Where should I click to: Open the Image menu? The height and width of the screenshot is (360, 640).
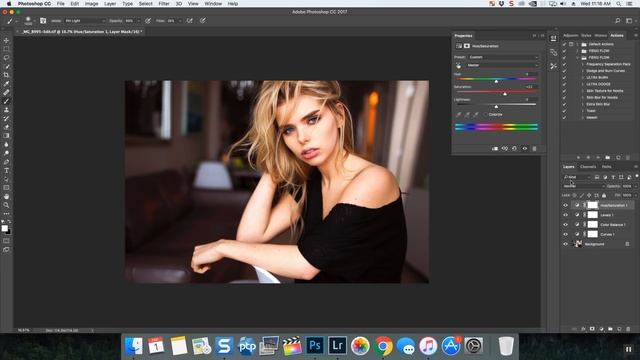[91, 4]
